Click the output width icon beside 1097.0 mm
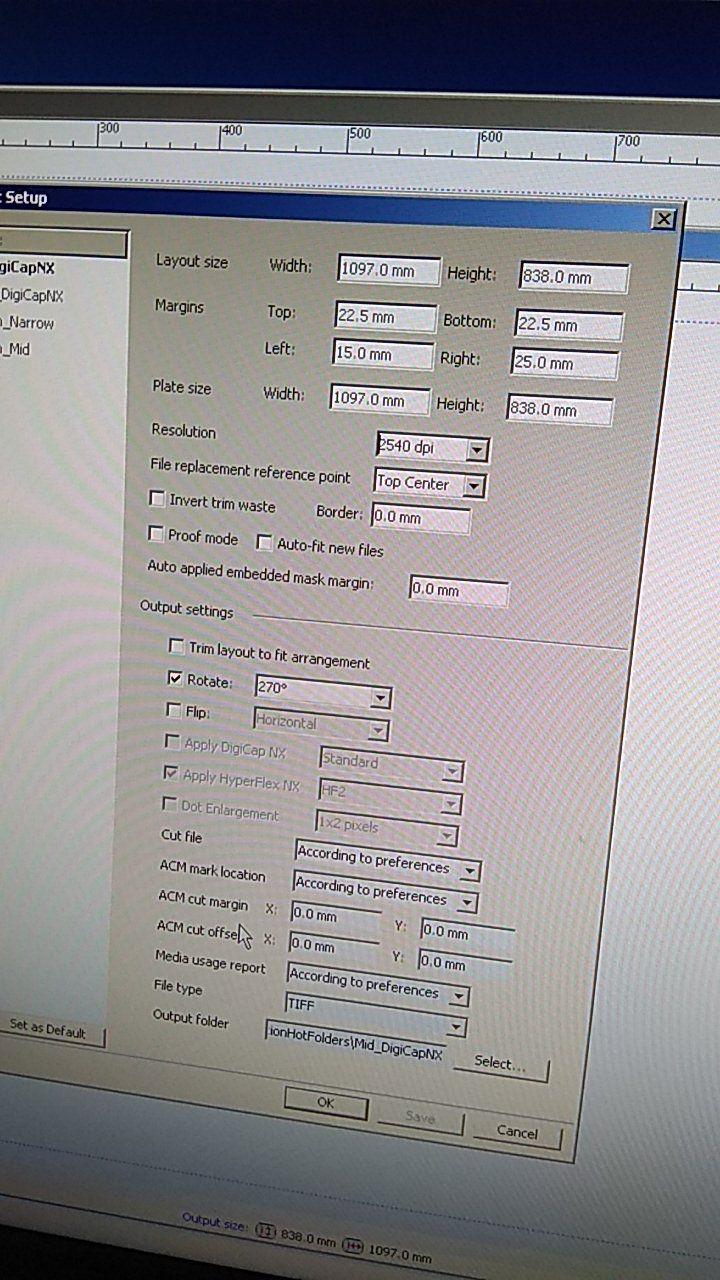The width and height of the screenshot is (720, 1280). (353, 1245)
